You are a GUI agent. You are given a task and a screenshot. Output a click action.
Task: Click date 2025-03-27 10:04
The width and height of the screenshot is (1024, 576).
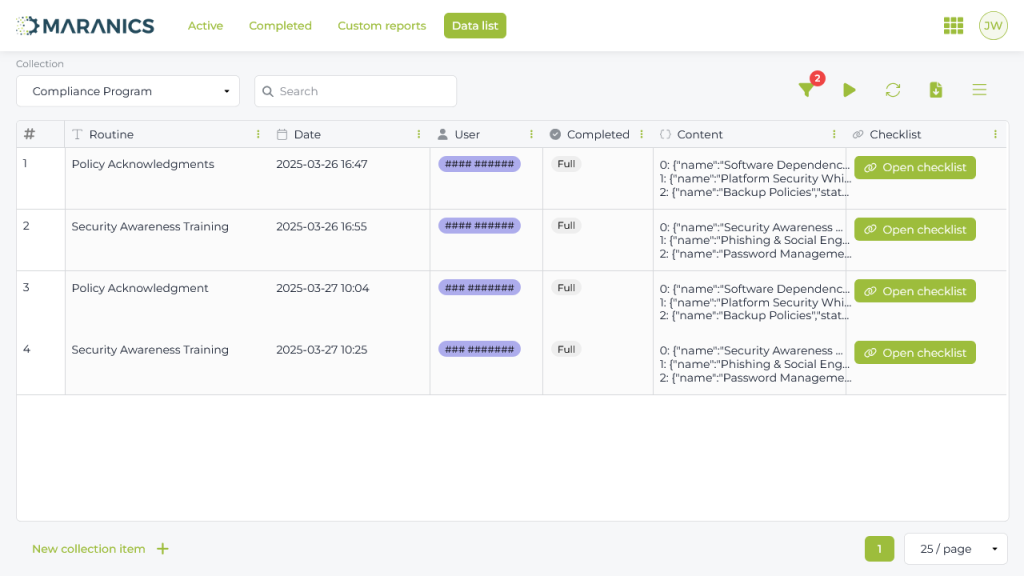[x=323, y=288]
